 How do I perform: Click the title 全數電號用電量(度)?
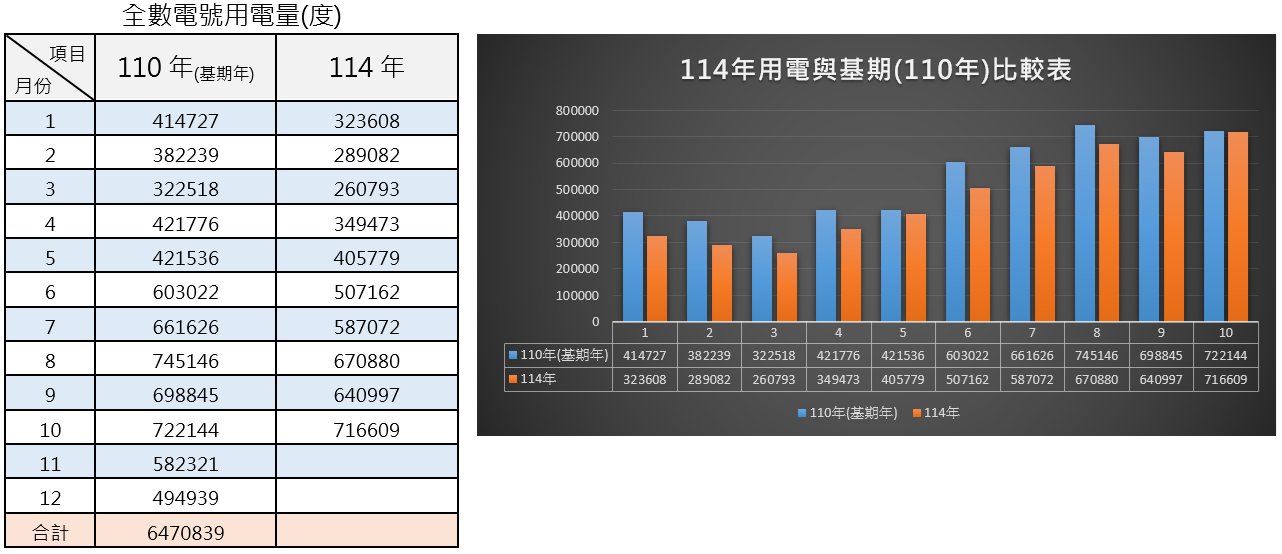pos(231,15)
